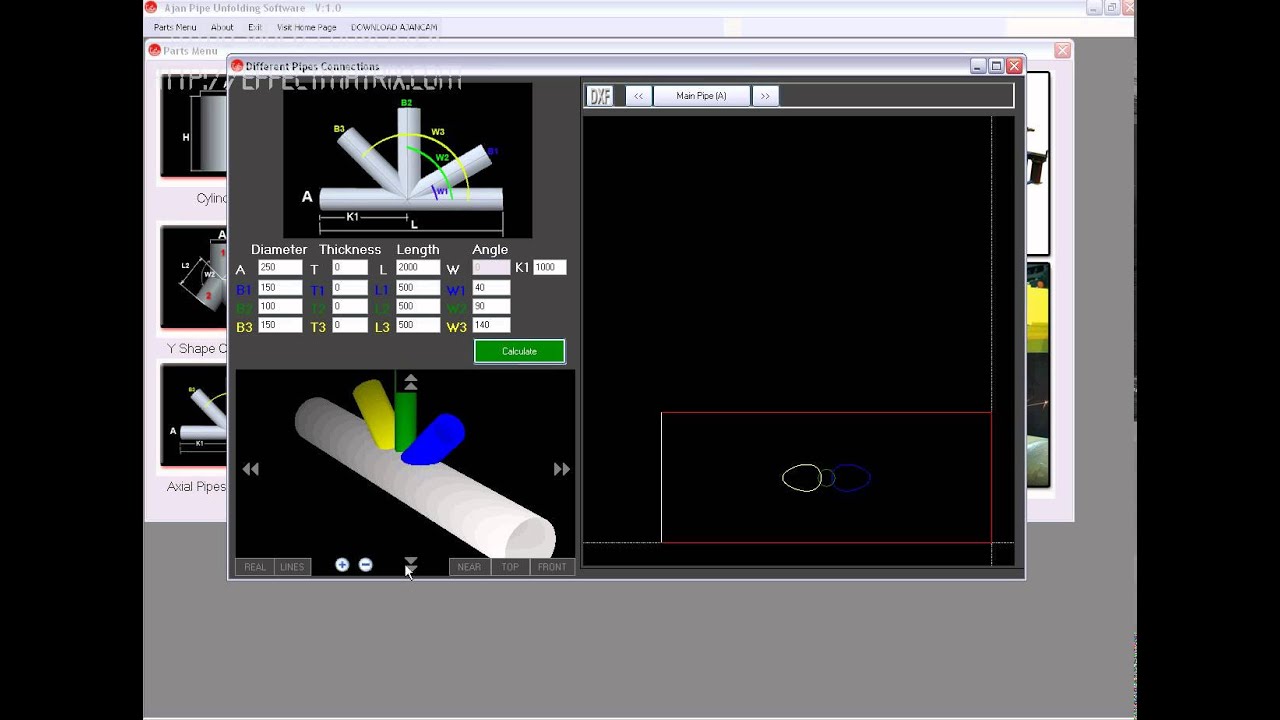Edit length L3 input field
Image resolution: width=1280 pixels, height=720 pixels.
[x=418, y=325]
